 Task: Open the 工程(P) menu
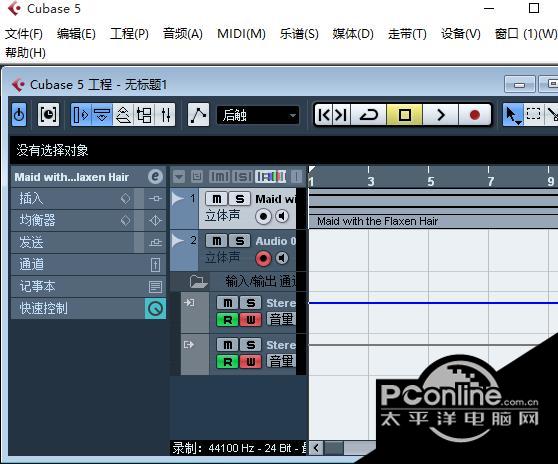[x=129, y=34]
